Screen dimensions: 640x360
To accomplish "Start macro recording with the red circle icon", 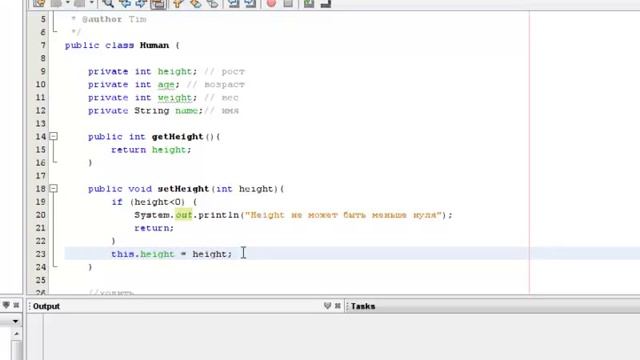I will (x=271, y=4).
